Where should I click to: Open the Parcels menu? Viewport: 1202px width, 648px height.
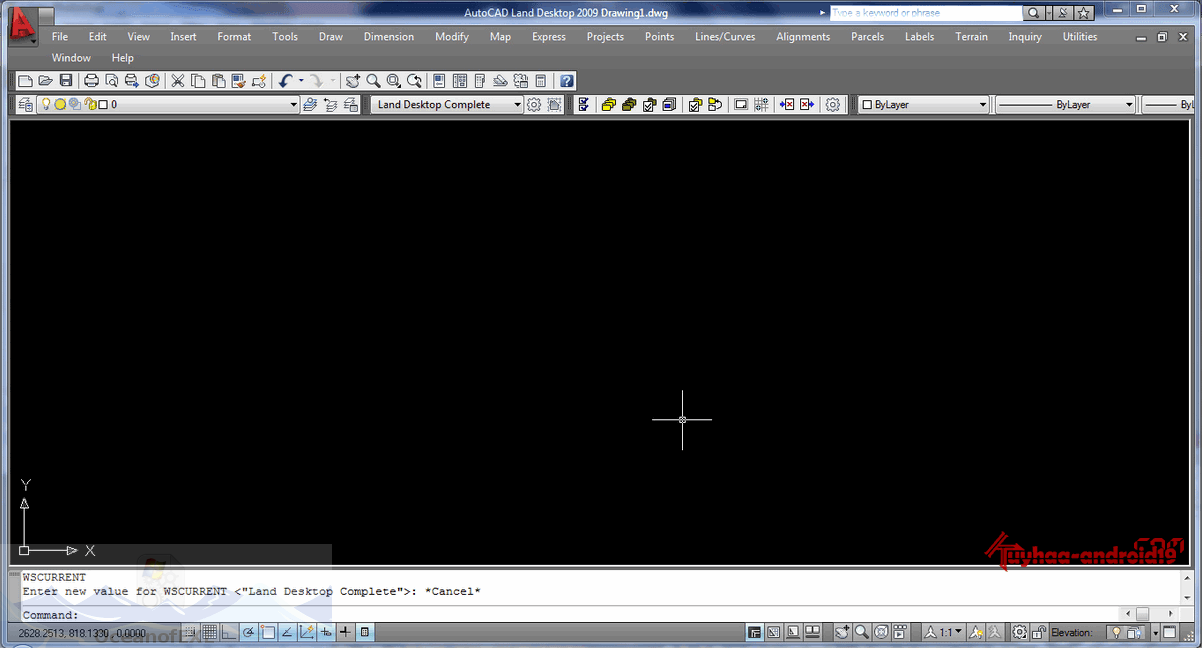click(867, 37)
